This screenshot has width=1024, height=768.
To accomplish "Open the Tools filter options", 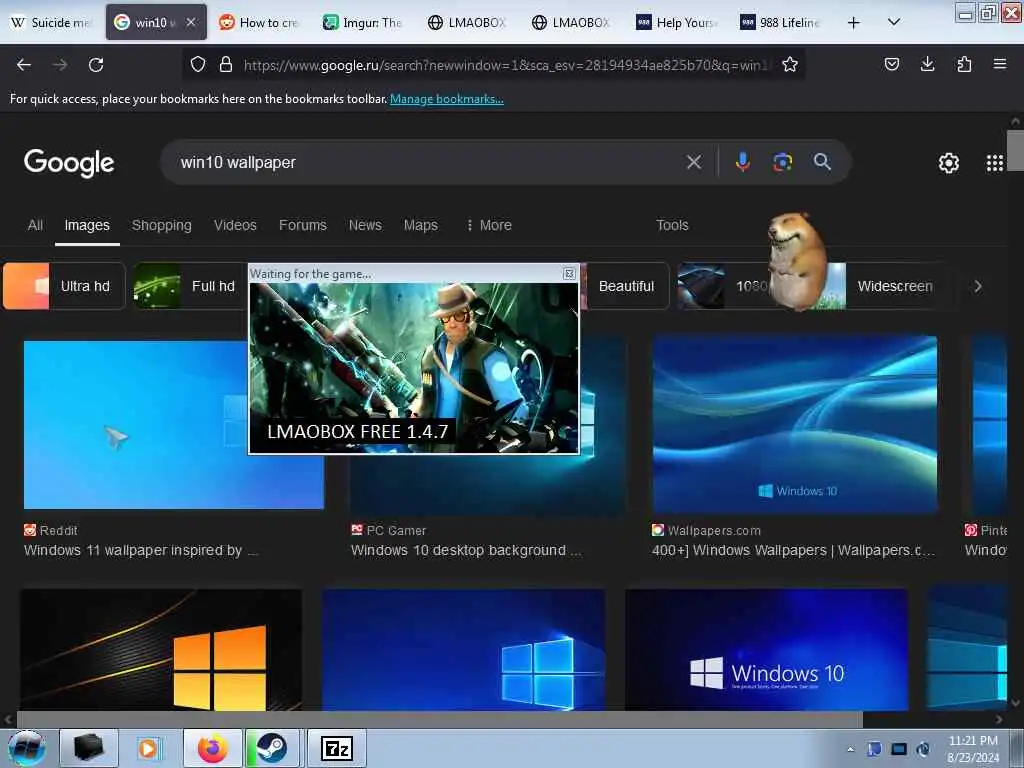I will (x=672, y=225).
